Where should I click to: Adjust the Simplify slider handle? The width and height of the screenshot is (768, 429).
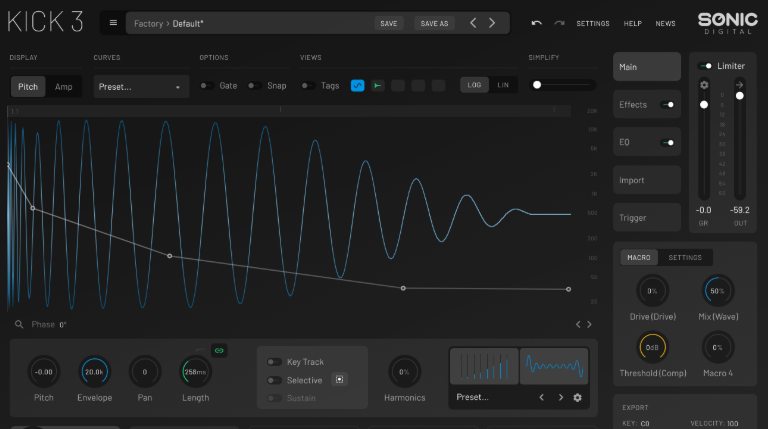pos(537,86)
